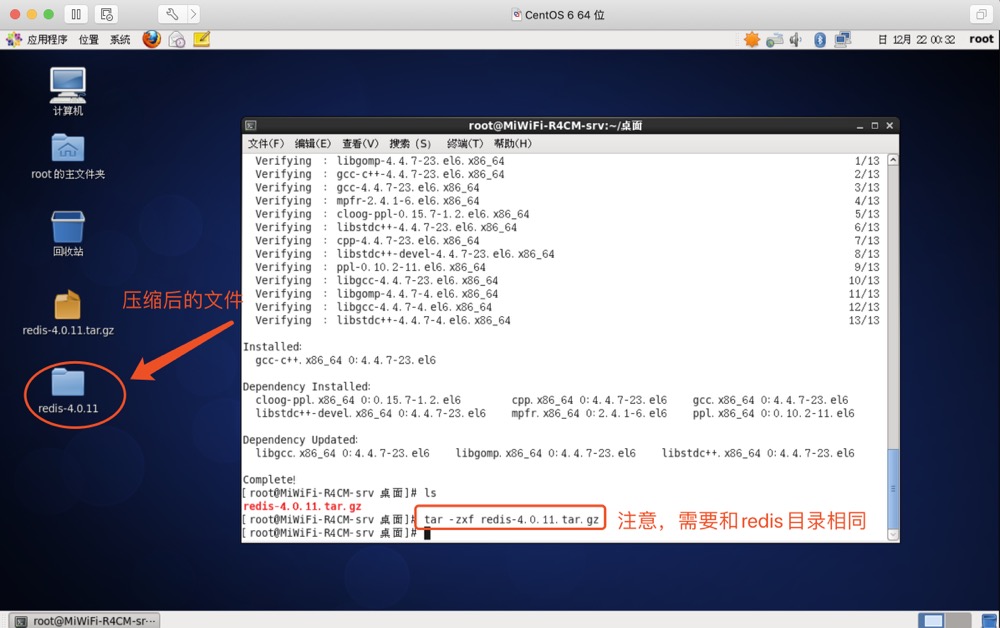
Task: Click the network connection icon
Action: coord(842,39)
